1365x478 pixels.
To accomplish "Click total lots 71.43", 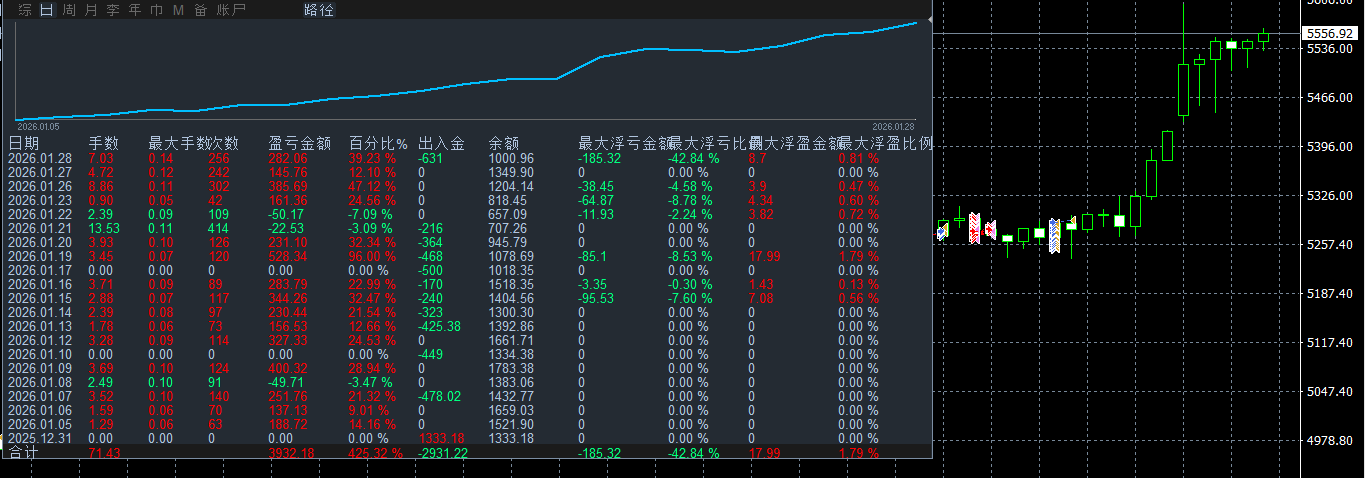I will pyautogui.click(x=105, y=453).
